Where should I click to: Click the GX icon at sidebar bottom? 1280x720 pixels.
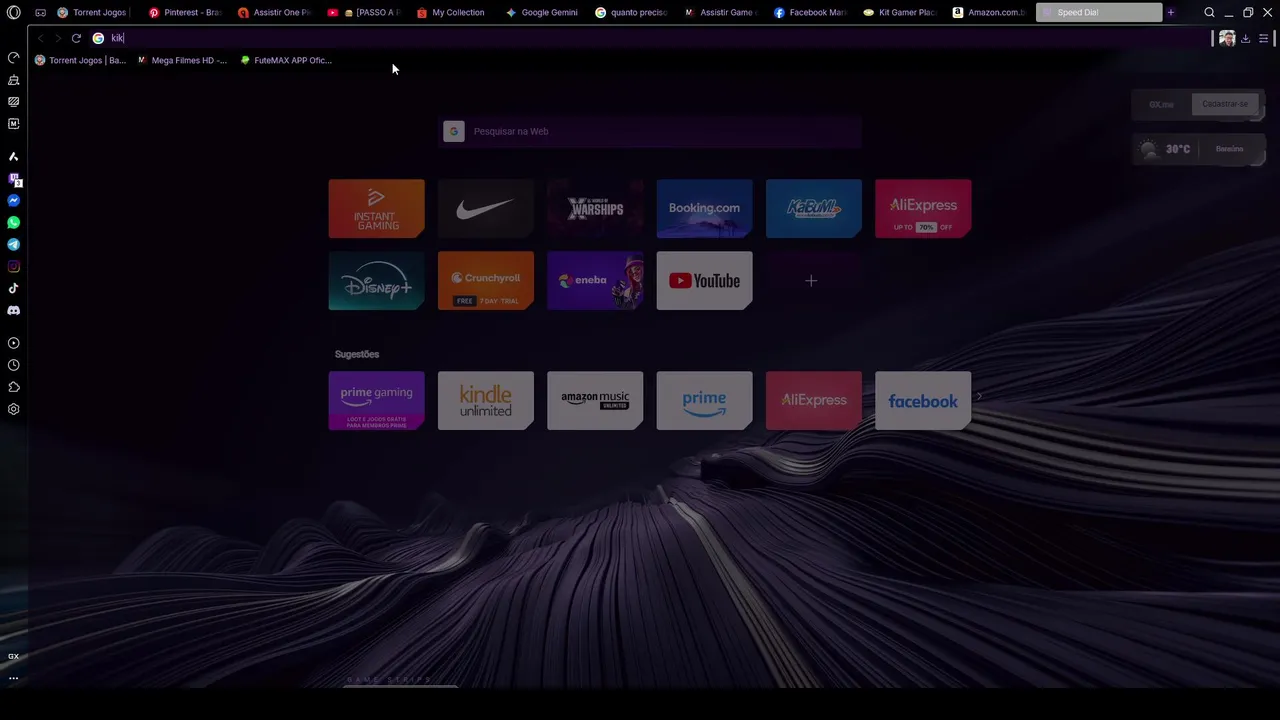tap(13, 656)
